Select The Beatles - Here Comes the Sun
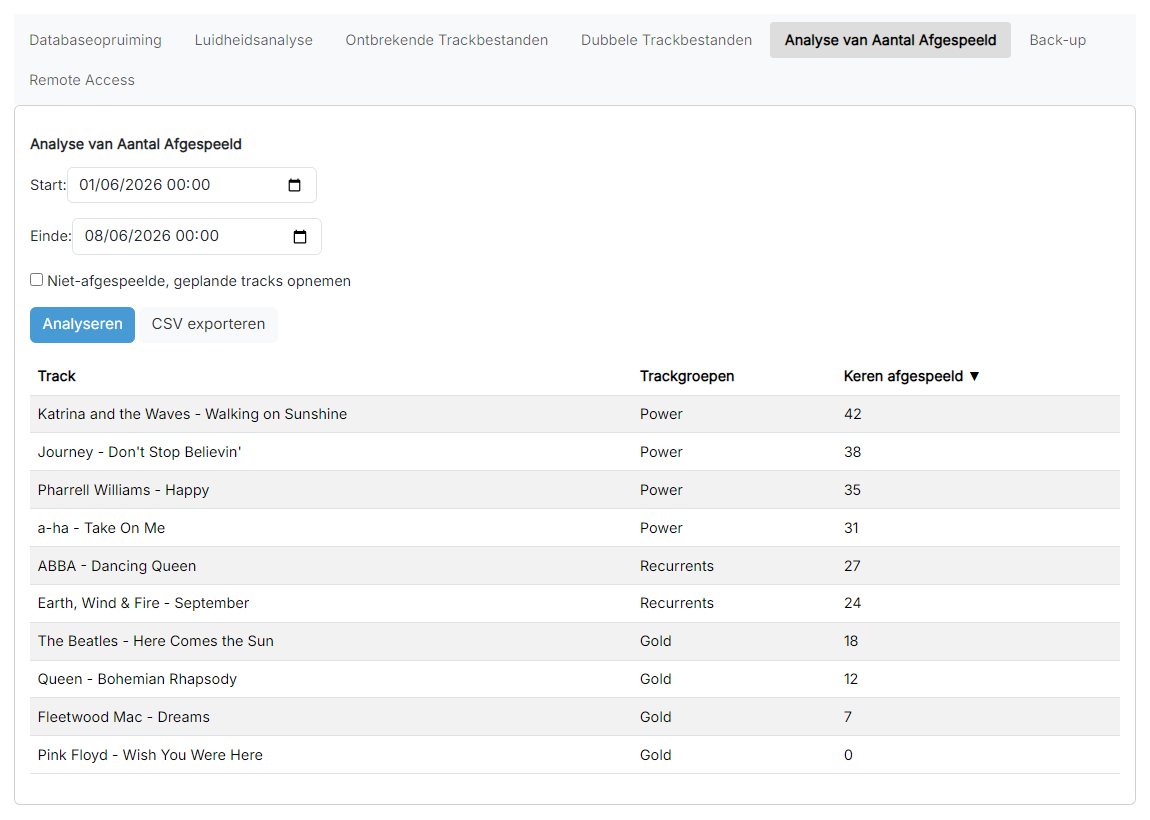 pyautogui.click(x=575, y=641)
